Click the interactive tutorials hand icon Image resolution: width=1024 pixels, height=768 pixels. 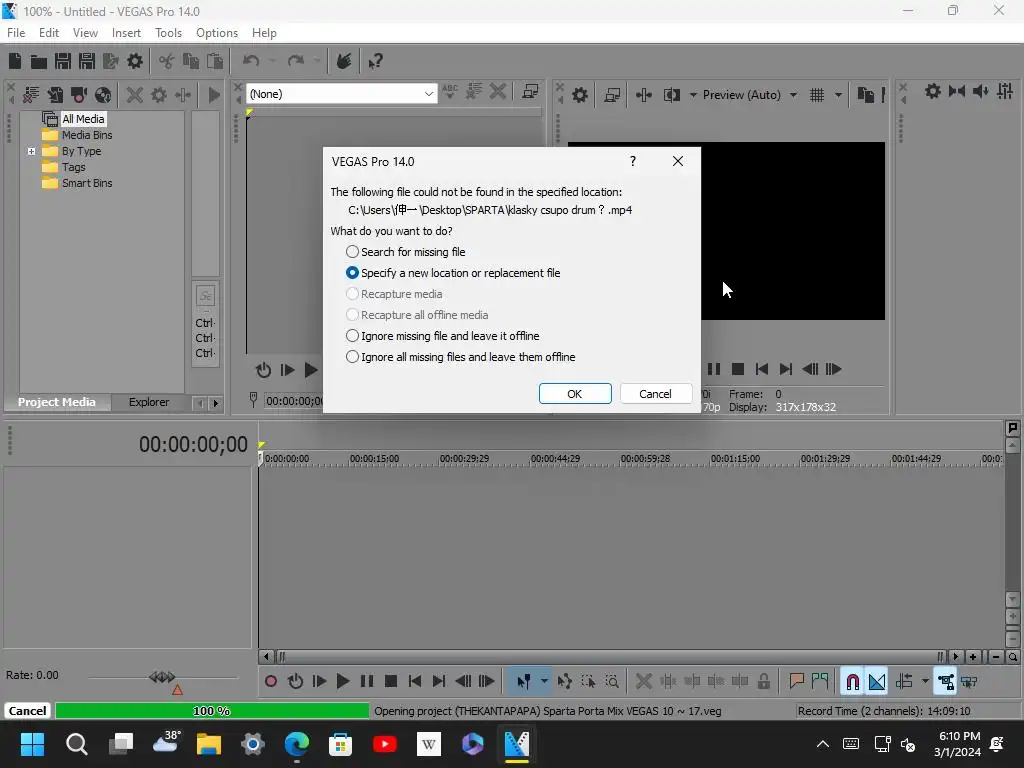[344, 61]
